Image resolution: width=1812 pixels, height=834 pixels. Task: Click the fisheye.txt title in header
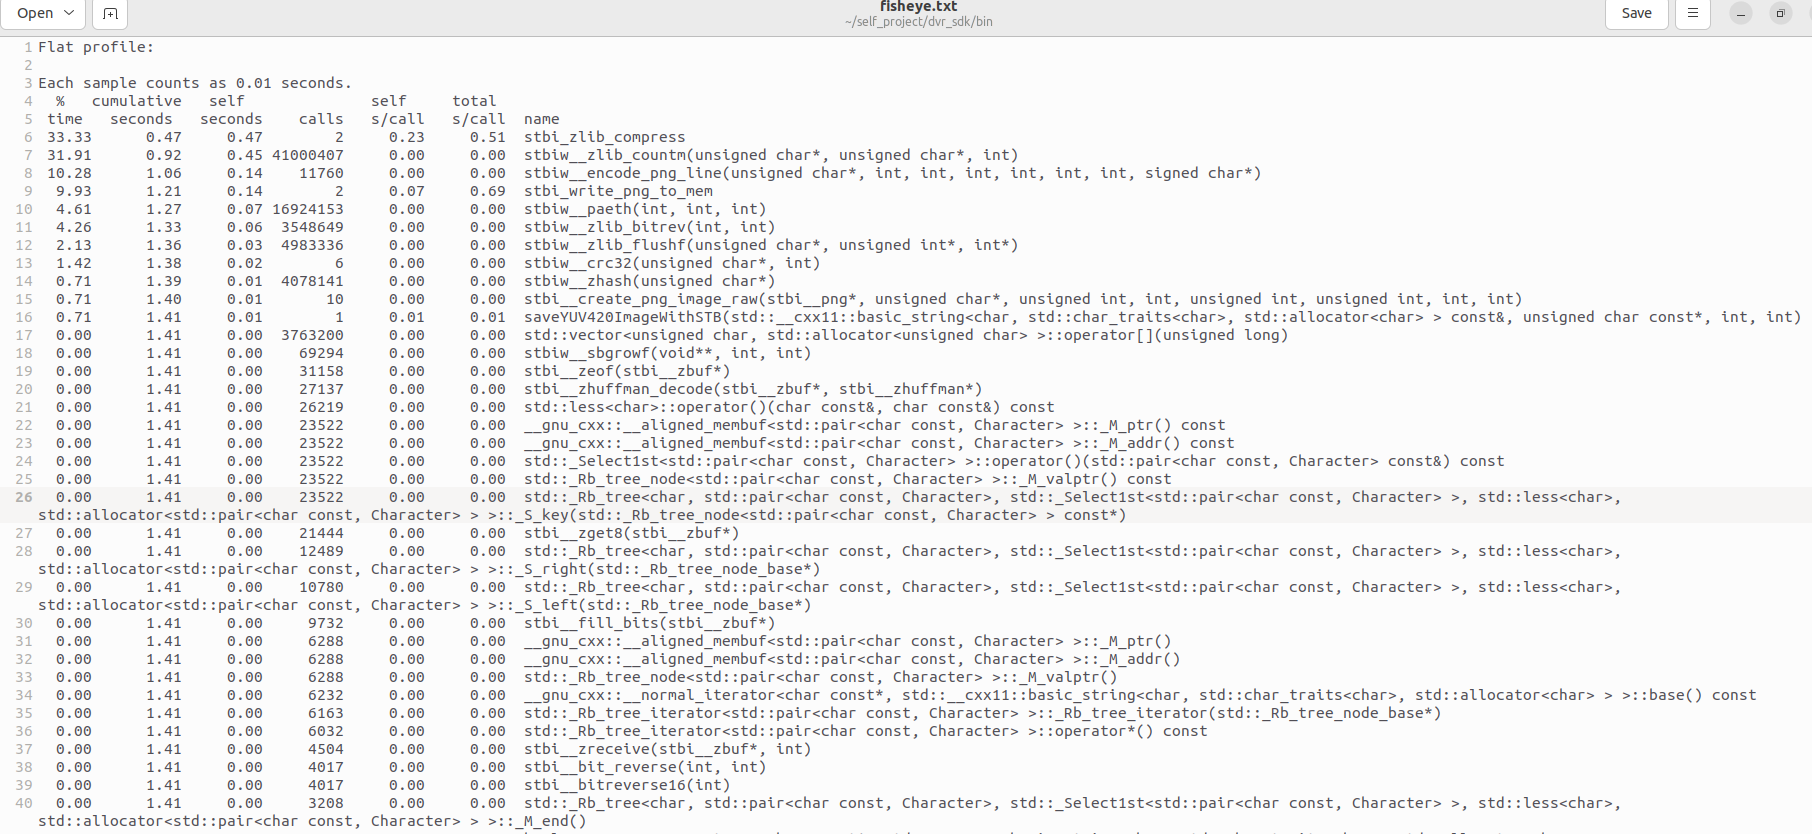point(918,7)
